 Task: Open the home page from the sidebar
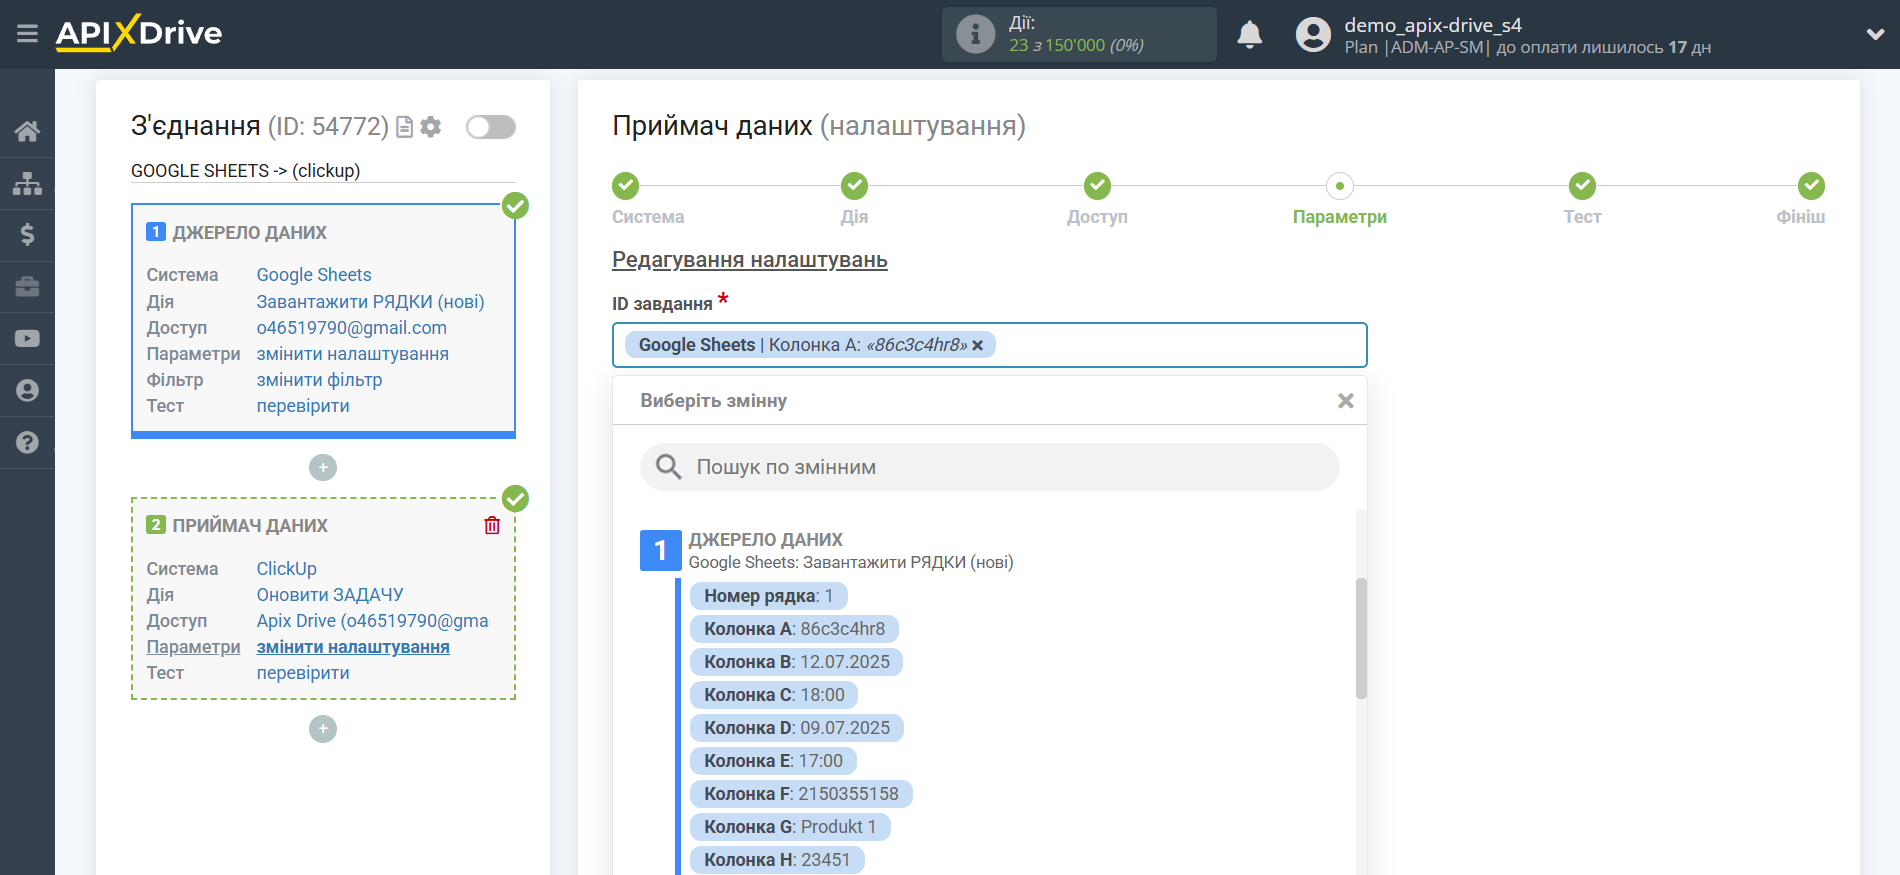(x=27, y=131)
